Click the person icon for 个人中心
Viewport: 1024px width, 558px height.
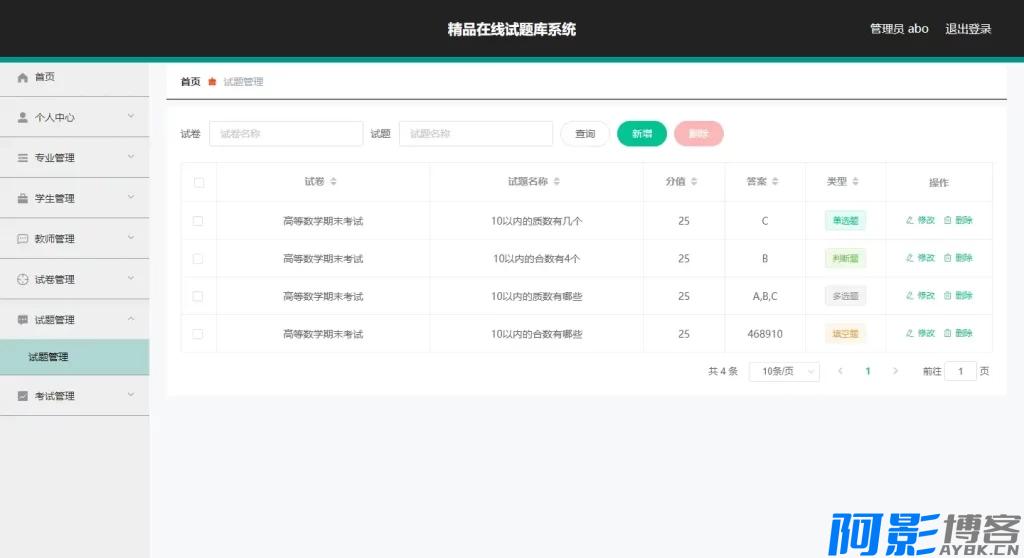pos(23,117)
